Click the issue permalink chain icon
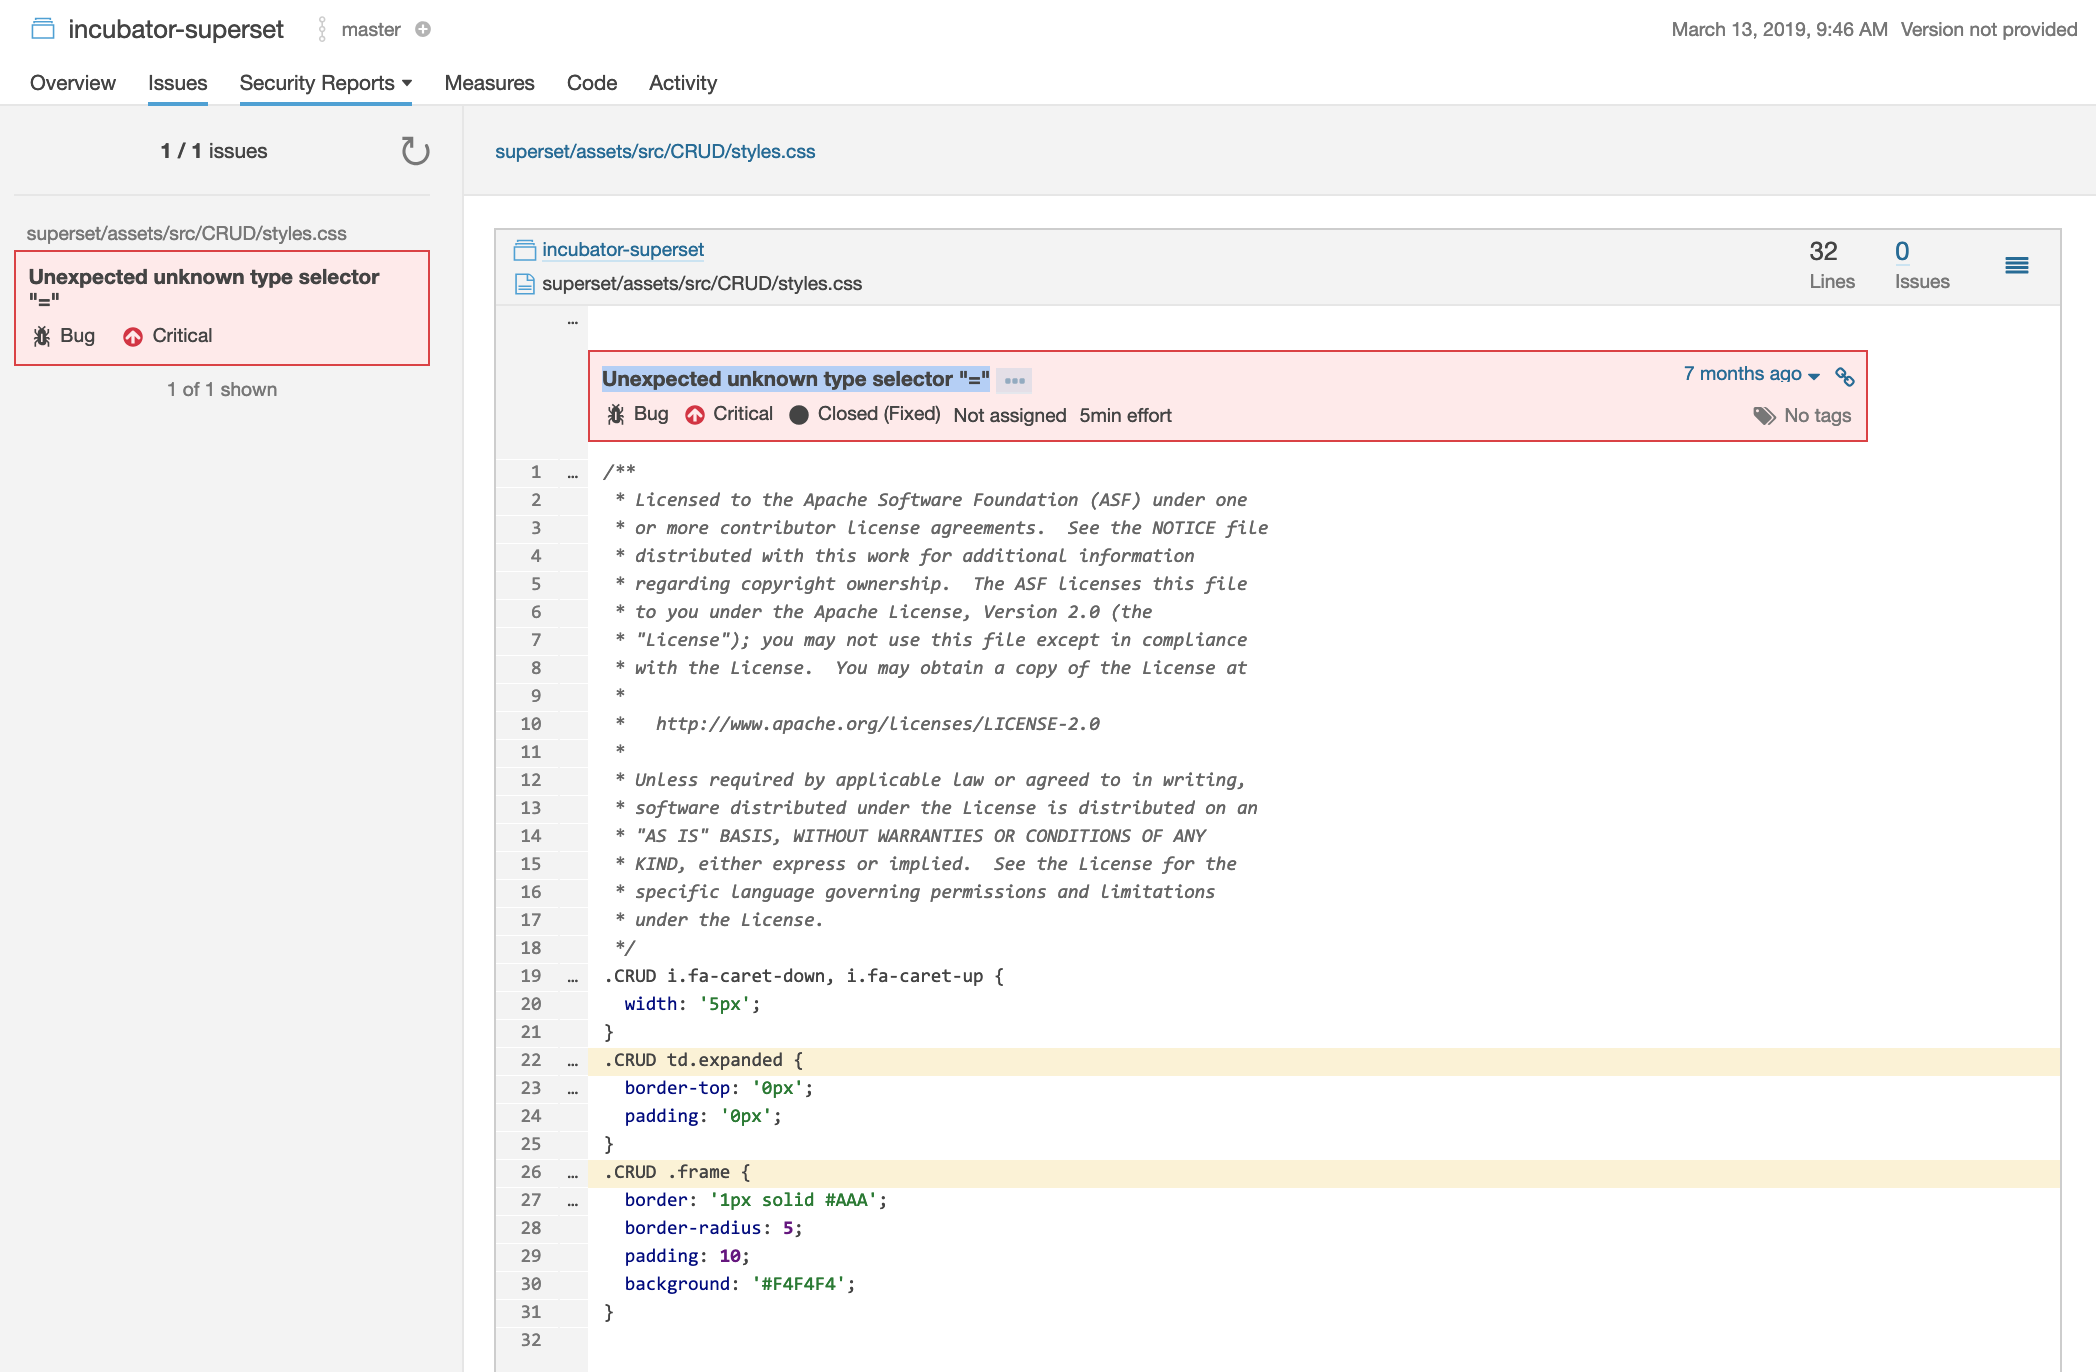The height and width of the screenshot is (1372, 2096). pos(1845,376)
